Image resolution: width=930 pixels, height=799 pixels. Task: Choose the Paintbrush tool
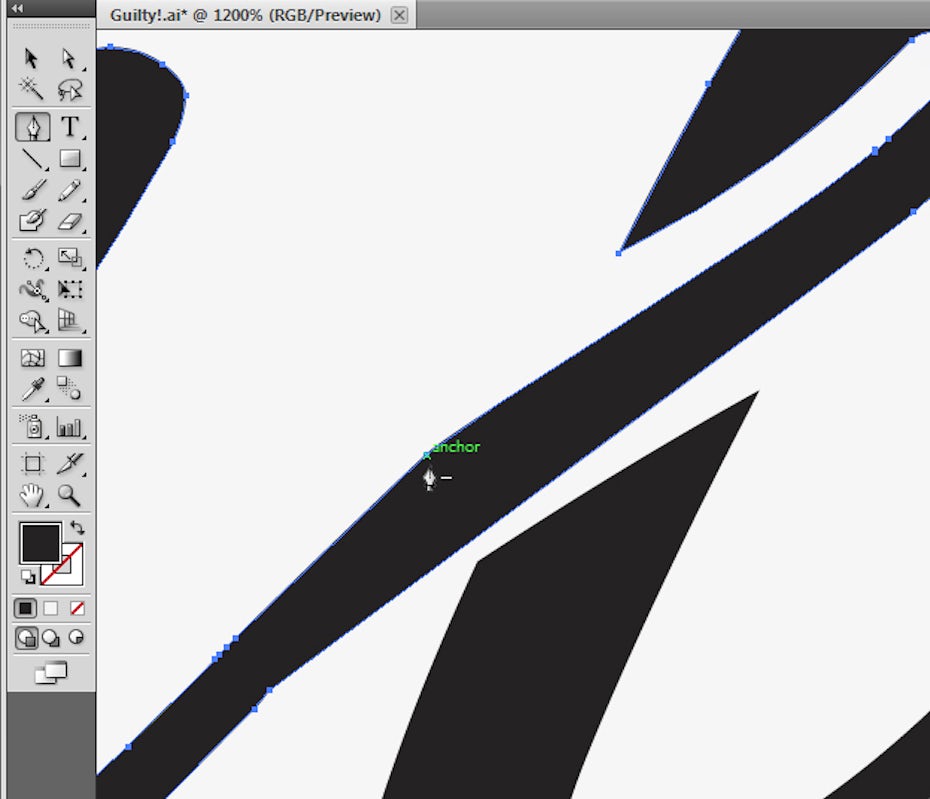coord(33,190)
